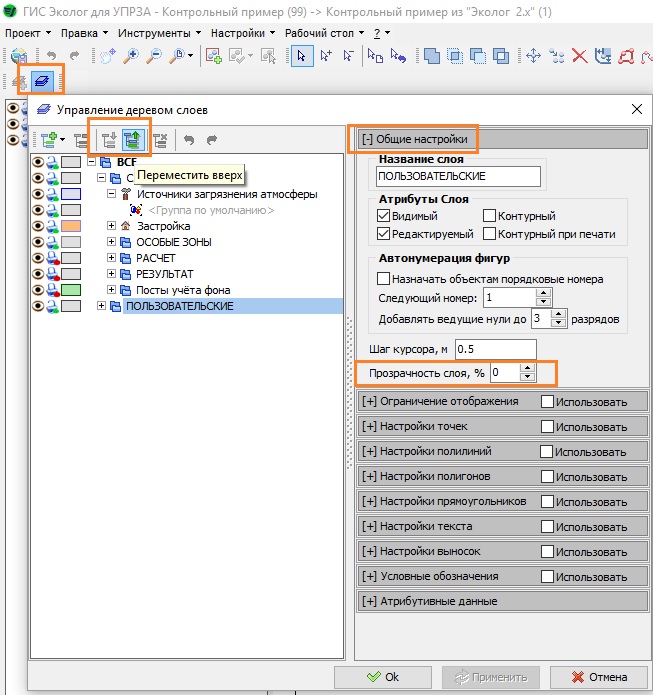Expand the ОСОБЫЕ ЗОНЫ tree node
The width and height of the screenshot is (653, 695).
pos(112,242)
